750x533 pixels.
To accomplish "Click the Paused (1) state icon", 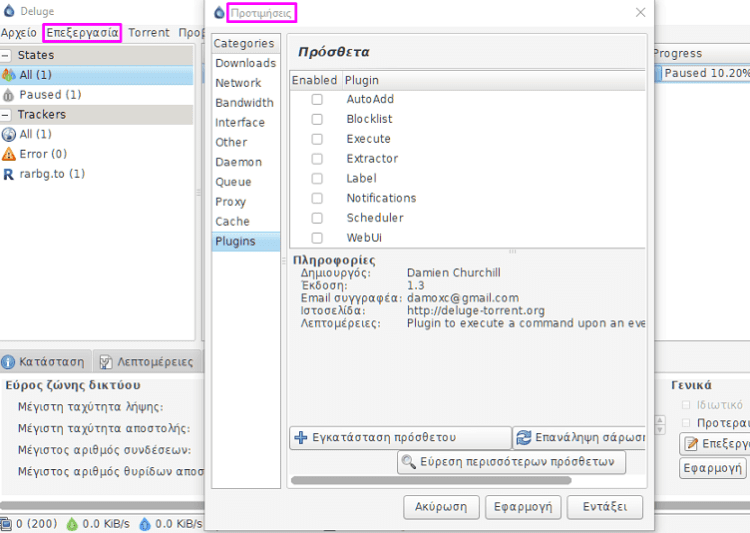I will (9, 95).
